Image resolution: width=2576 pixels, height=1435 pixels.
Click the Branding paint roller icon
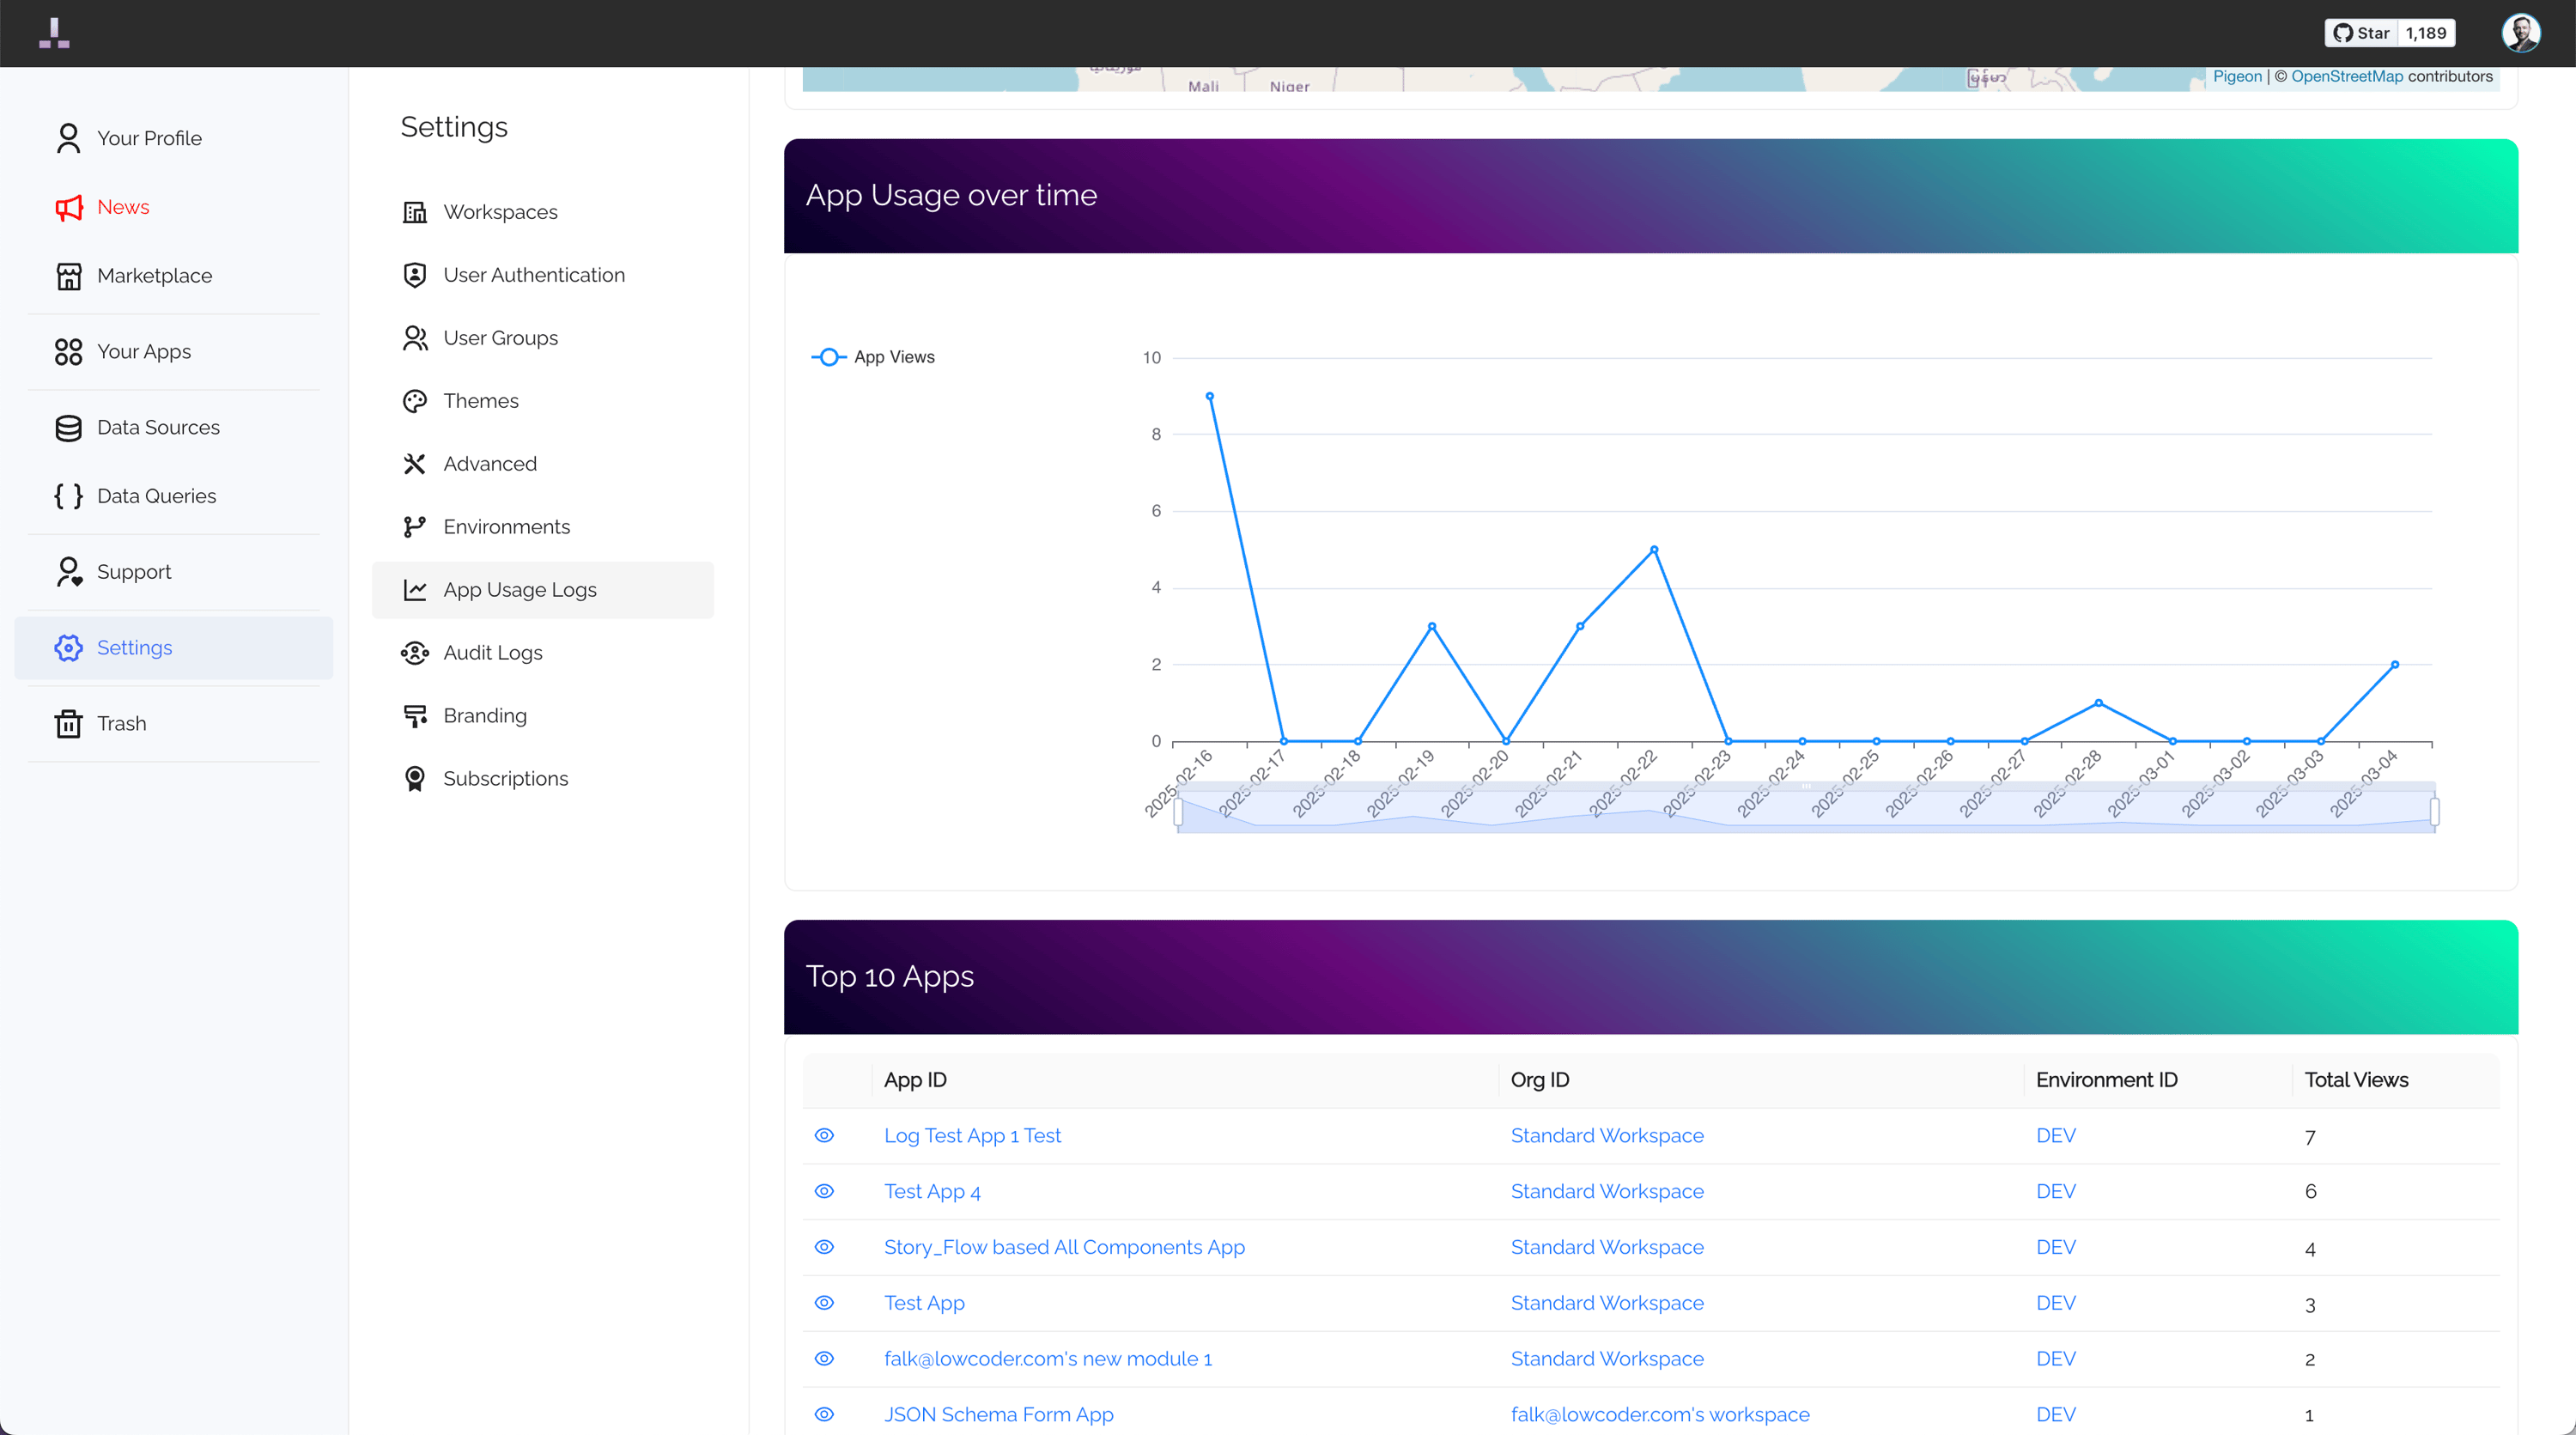[x=414, y=716]
